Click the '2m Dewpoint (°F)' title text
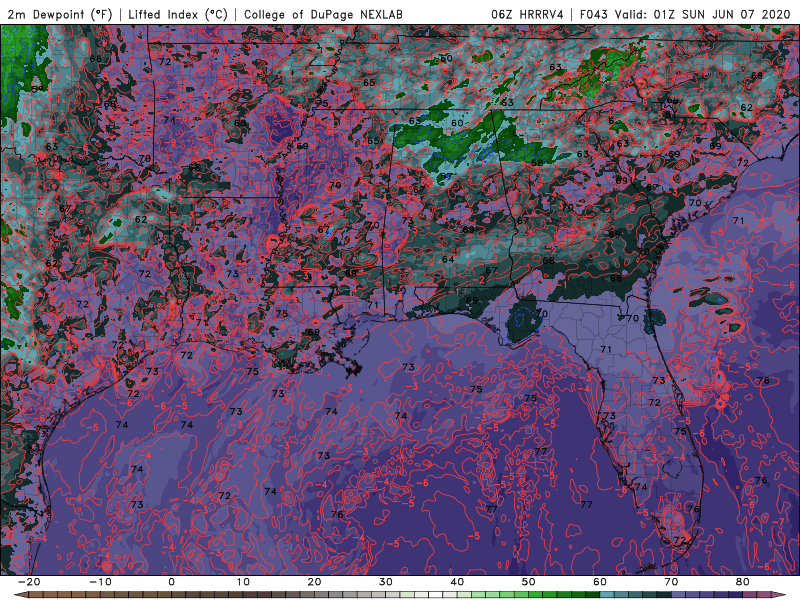Screen dimensions: 800x600 click(60, 14)
